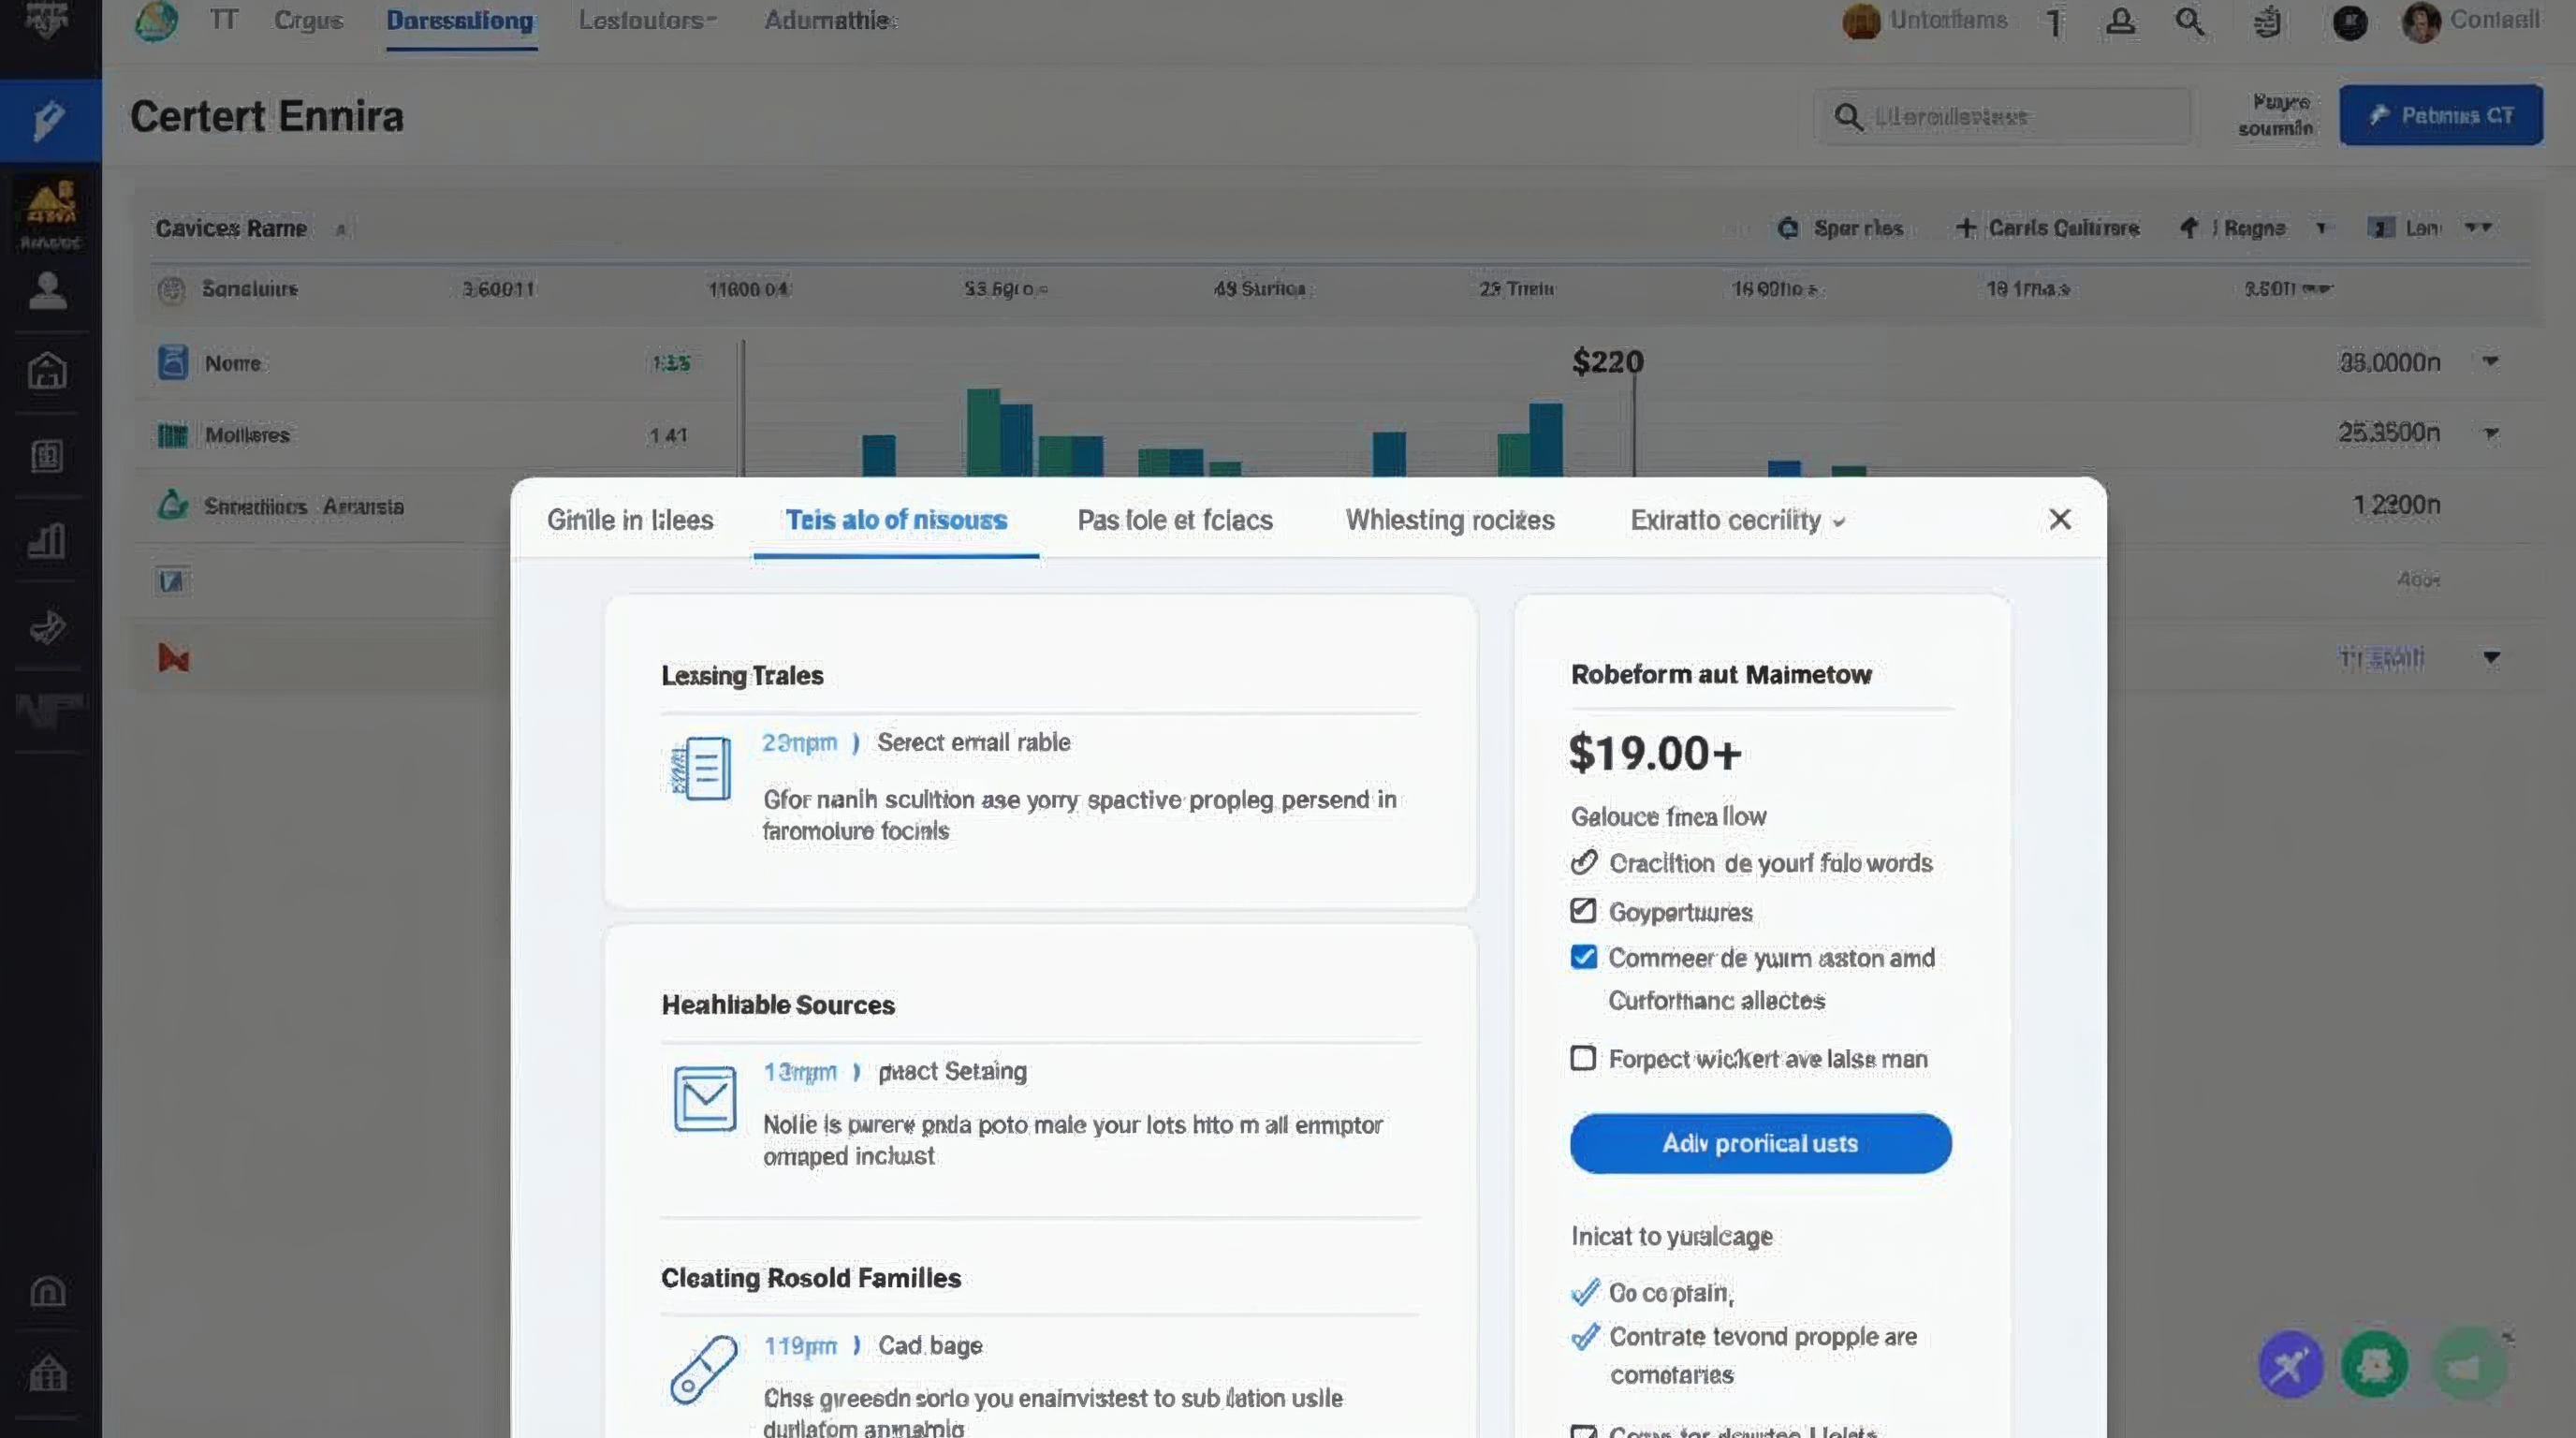This screenshot has height=1438, width=2576.
Task: Expand the Nome row dropdown arrow
Action: 2491,362
